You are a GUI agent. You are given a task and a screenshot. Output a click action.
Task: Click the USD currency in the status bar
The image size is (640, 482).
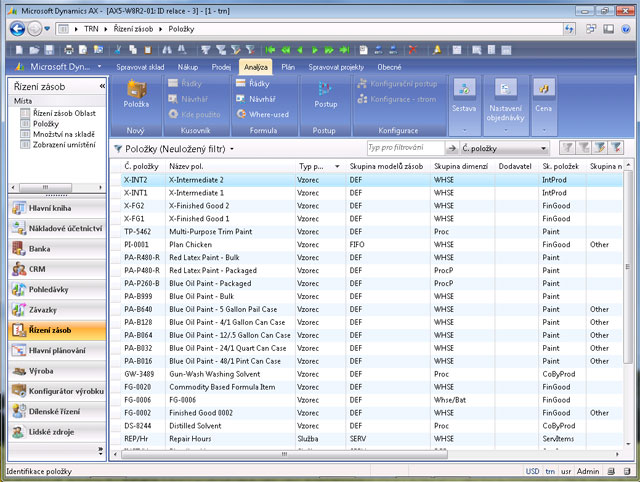[x=532, y=471]
